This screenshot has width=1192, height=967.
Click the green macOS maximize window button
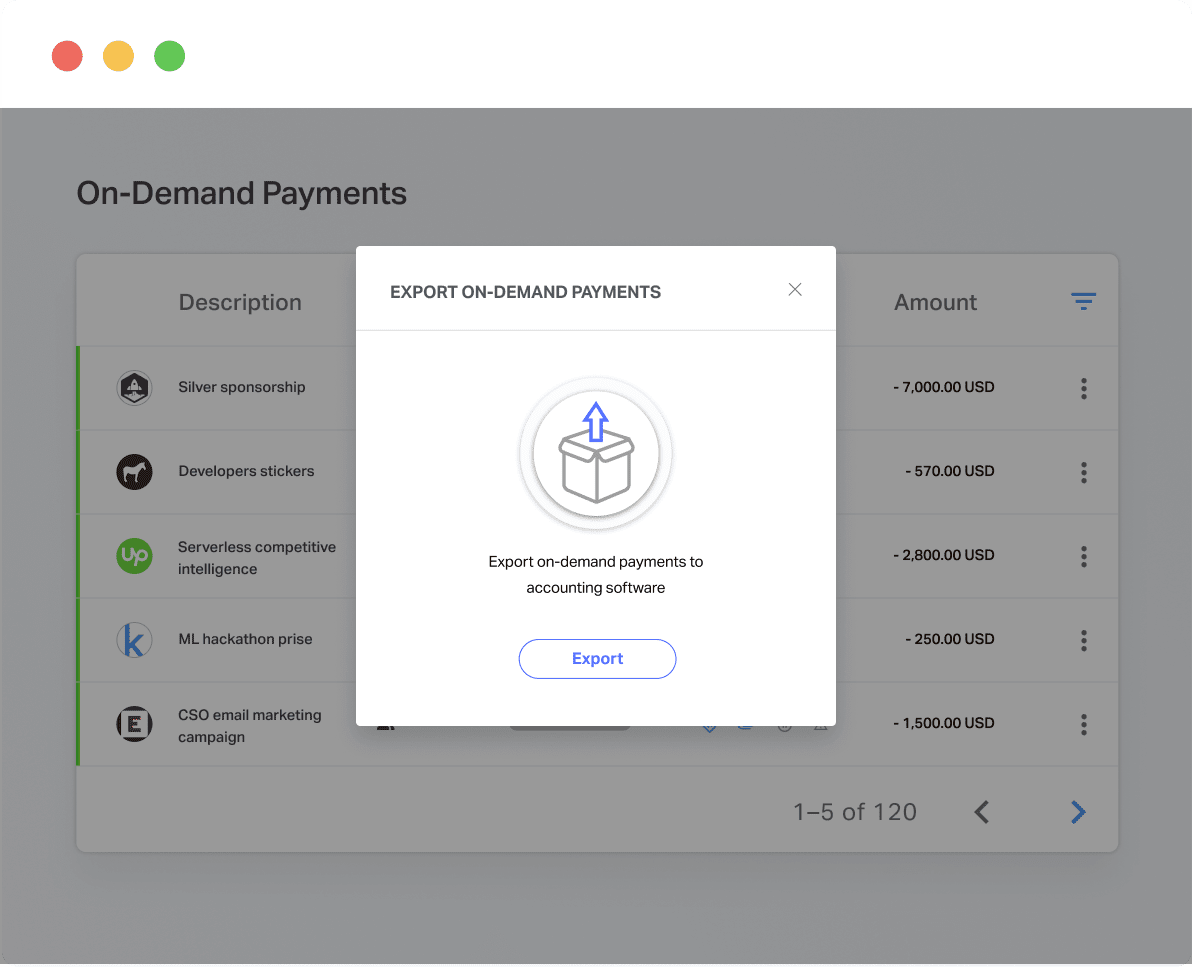tap(170, 56)
